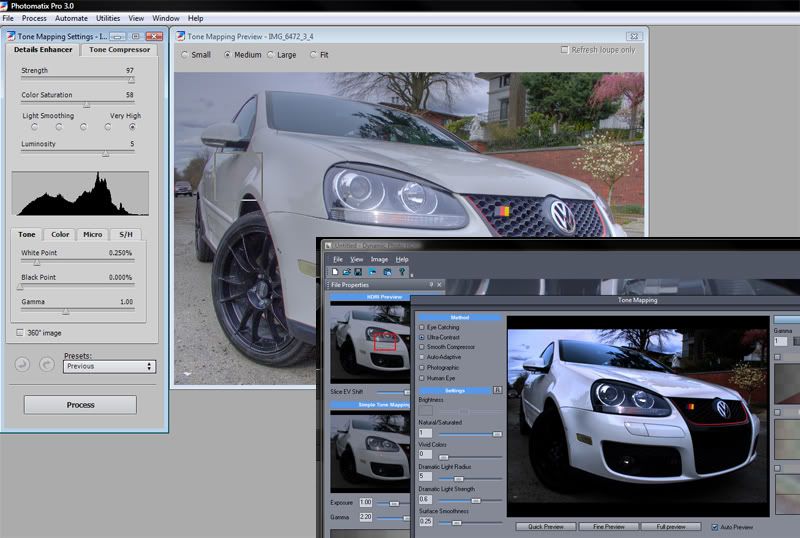The width and height of the screenshot is (800, 538).
Task: Select Medium preview size
Action: (x=227, y=55)
